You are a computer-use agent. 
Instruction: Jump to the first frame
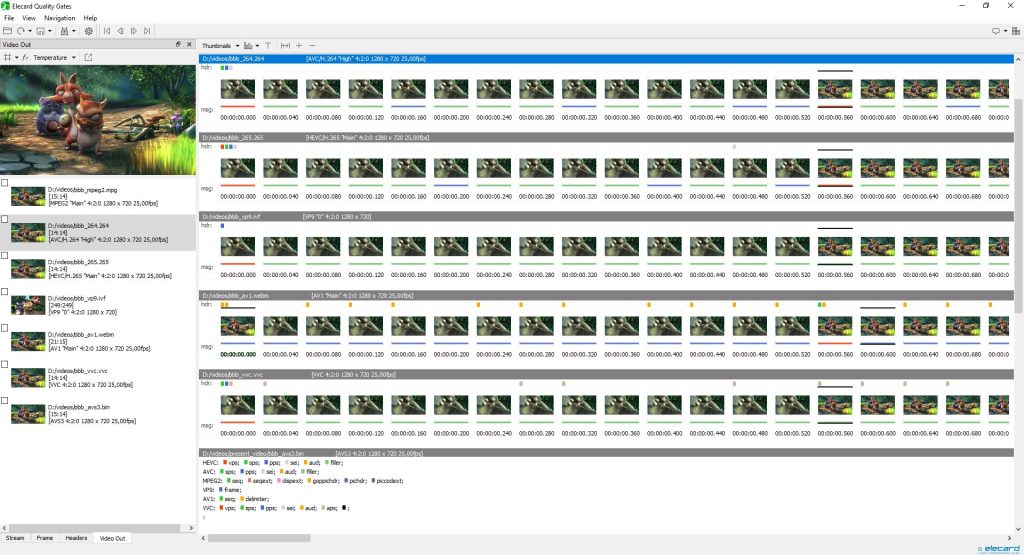tap(107, 31)
